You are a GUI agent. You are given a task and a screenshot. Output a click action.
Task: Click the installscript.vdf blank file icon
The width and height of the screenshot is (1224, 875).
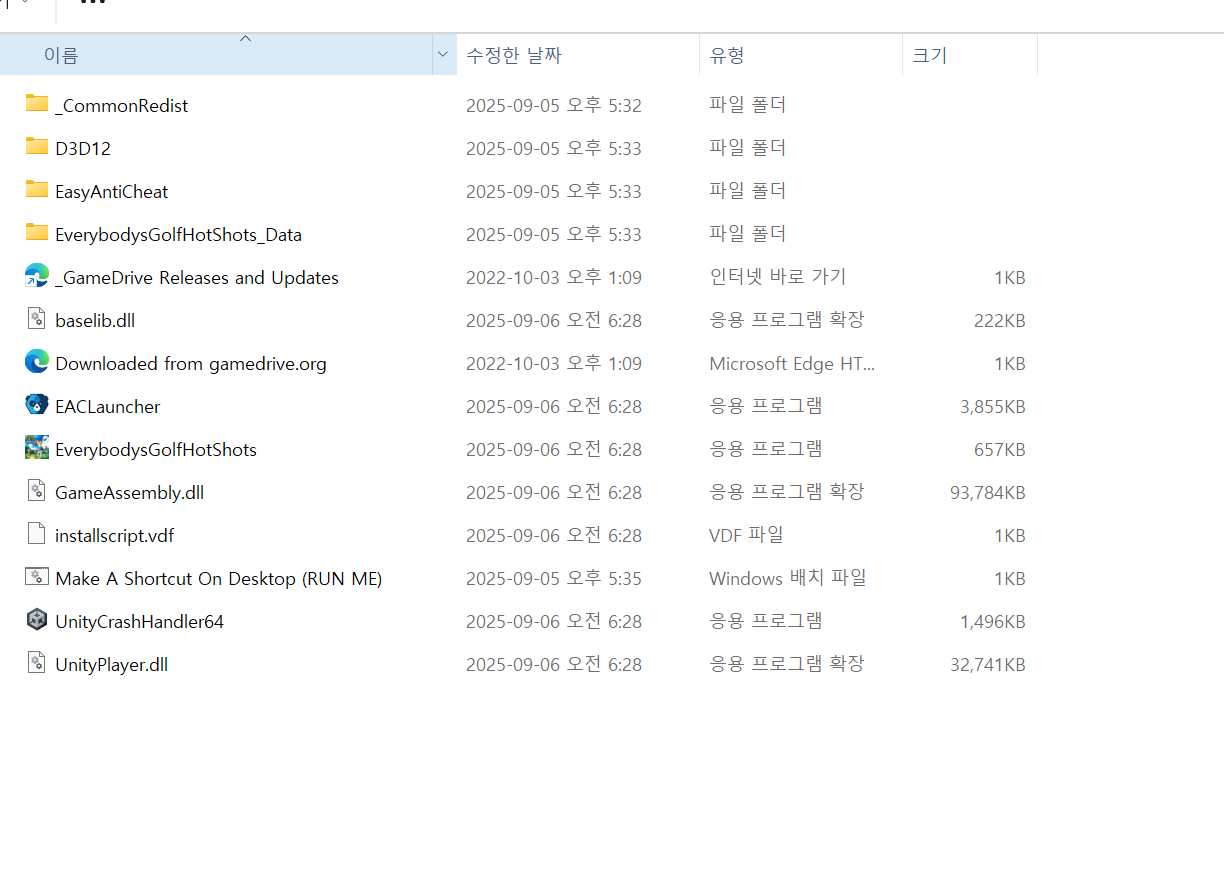(x=37, y=534)
